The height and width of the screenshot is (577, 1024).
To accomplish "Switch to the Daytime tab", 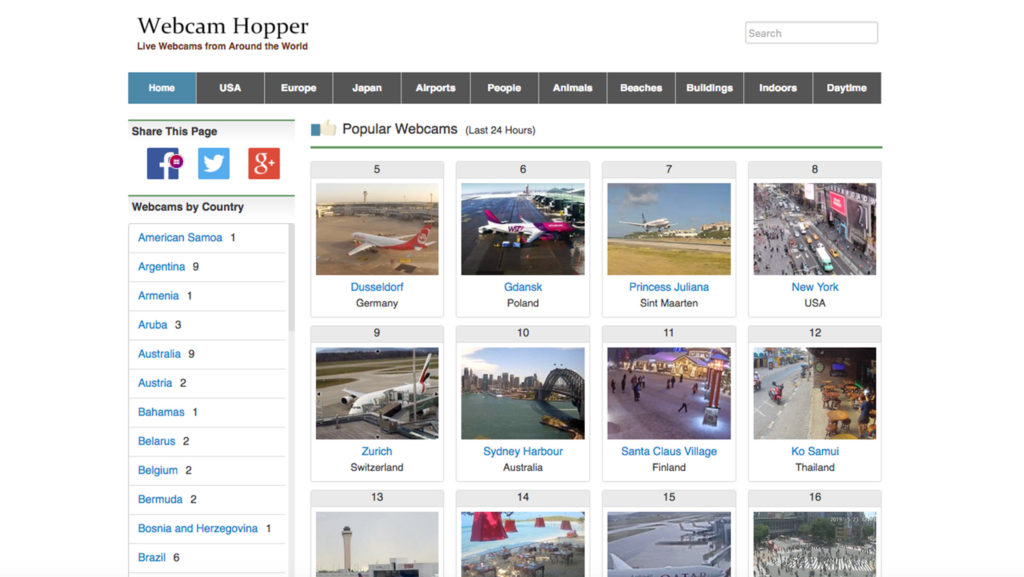I will 847,88.
